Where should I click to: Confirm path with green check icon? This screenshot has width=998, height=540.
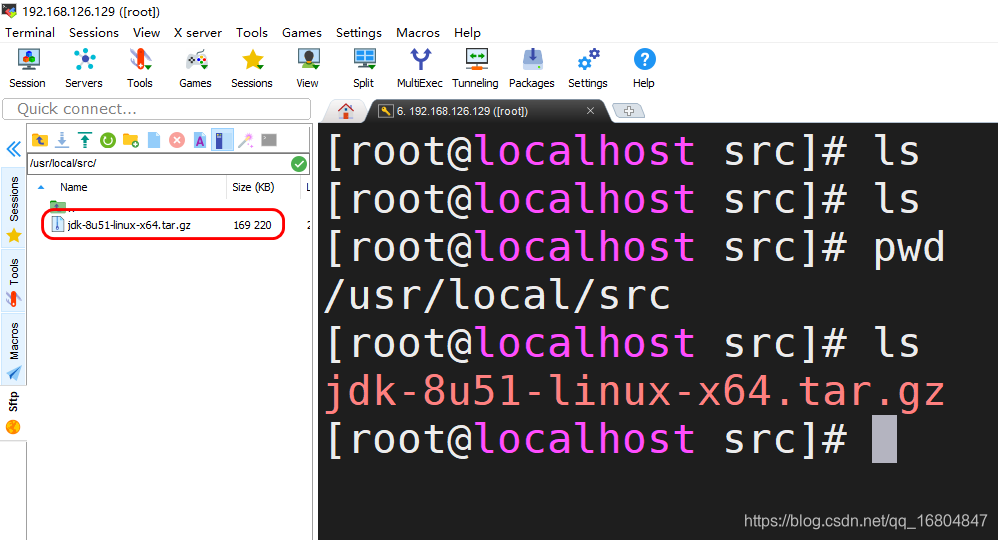coord(299,164)
